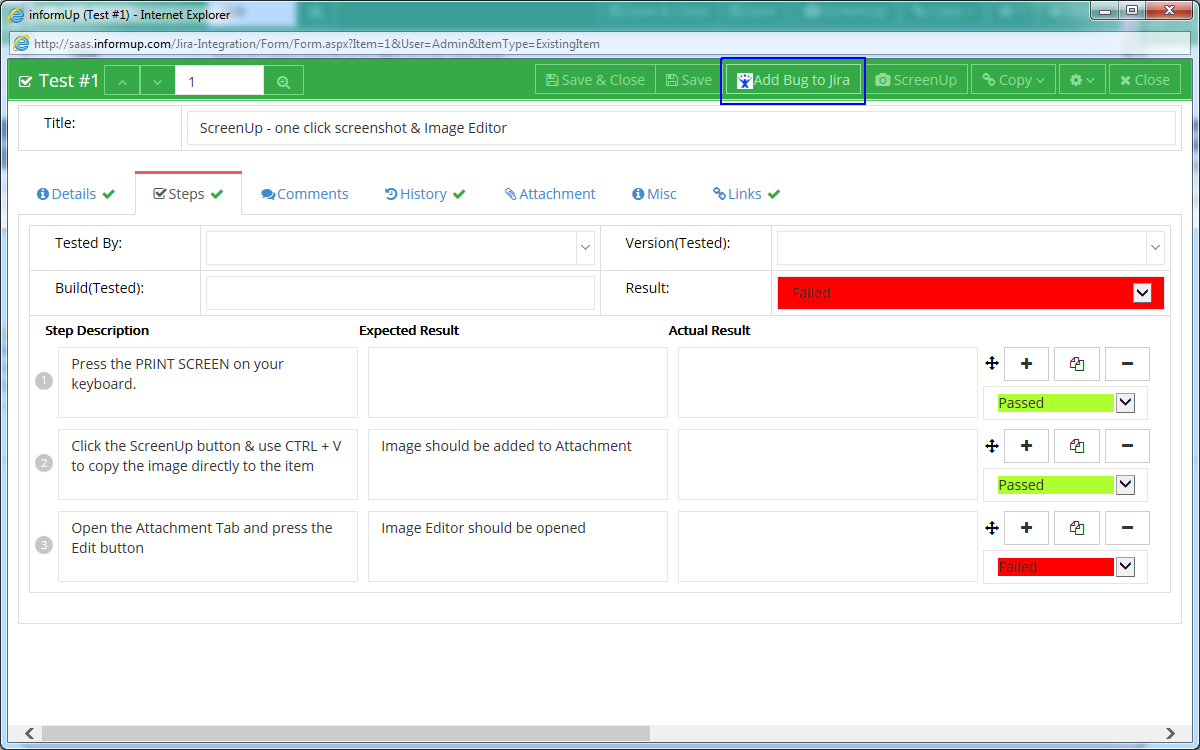
Task: Add Bug to Jira
Action: [793, 80]
